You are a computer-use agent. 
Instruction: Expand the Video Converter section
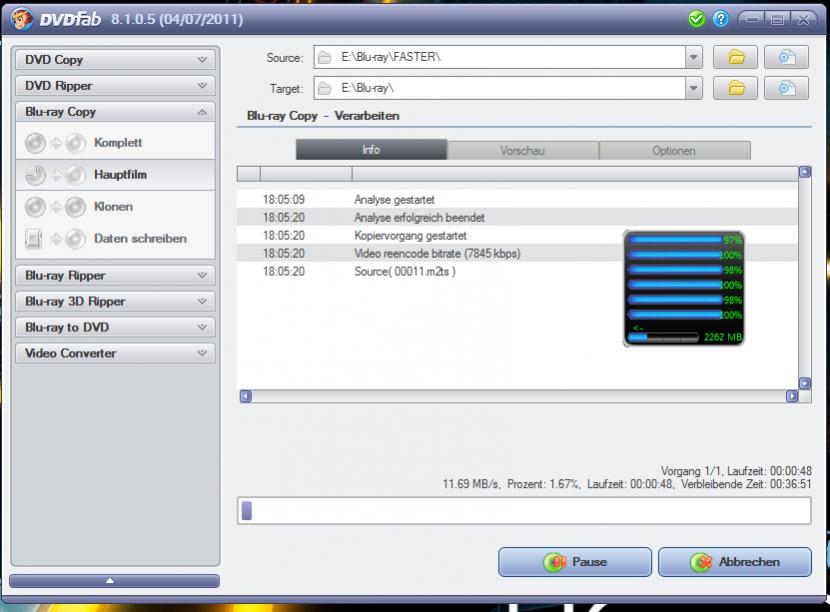(x=115, y=353)
